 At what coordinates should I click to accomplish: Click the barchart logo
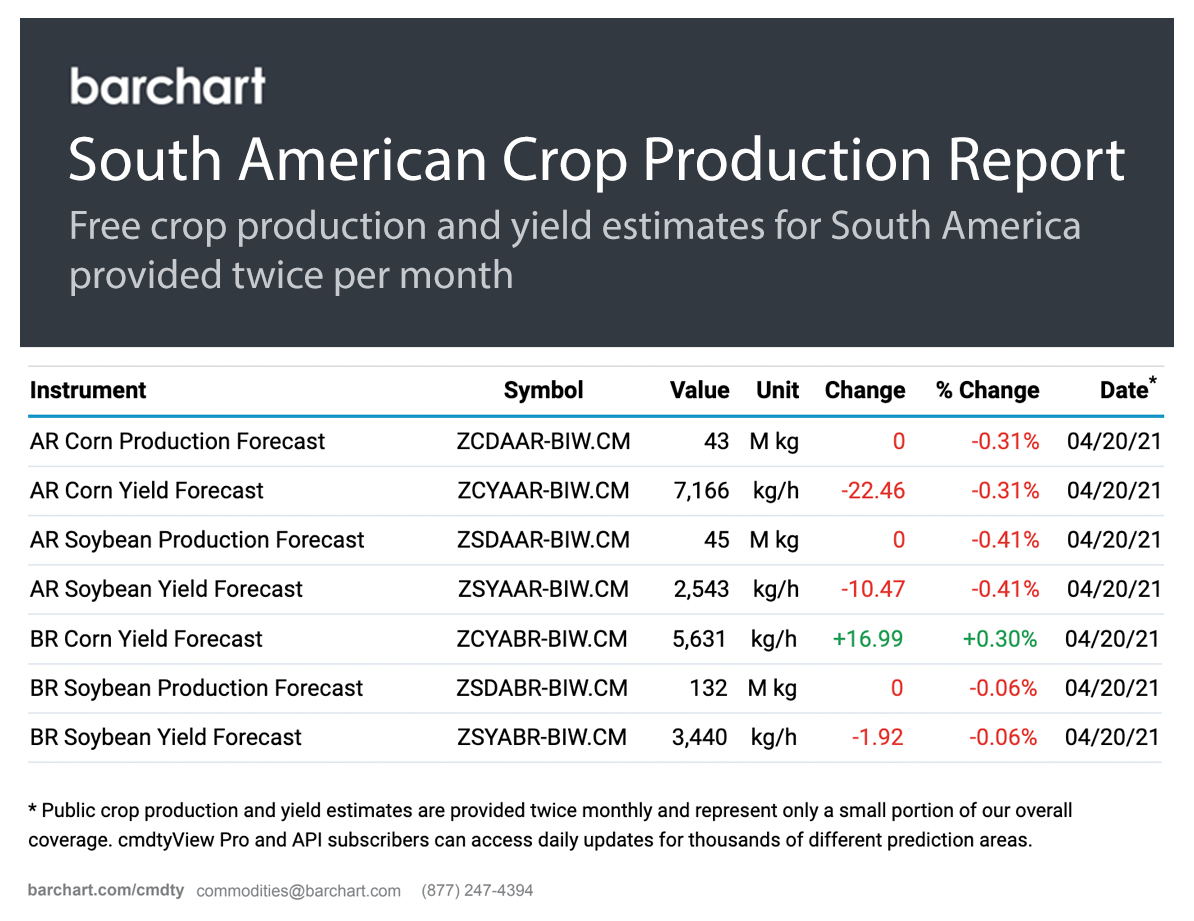[167, 86]
